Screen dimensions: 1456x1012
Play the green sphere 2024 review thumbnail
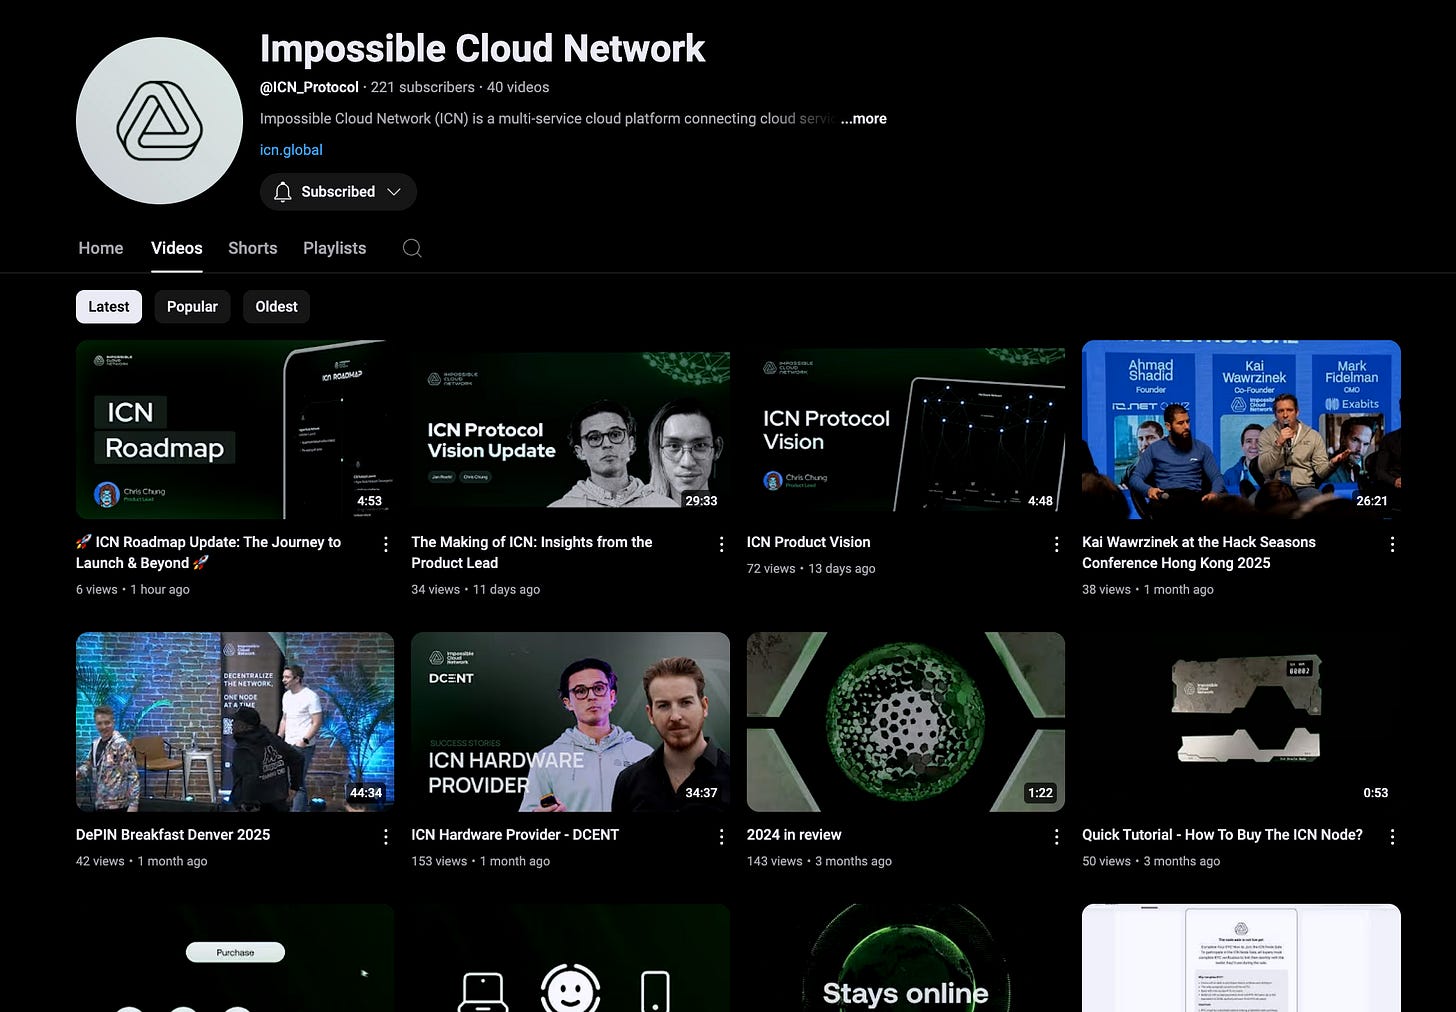pos(906,722)
